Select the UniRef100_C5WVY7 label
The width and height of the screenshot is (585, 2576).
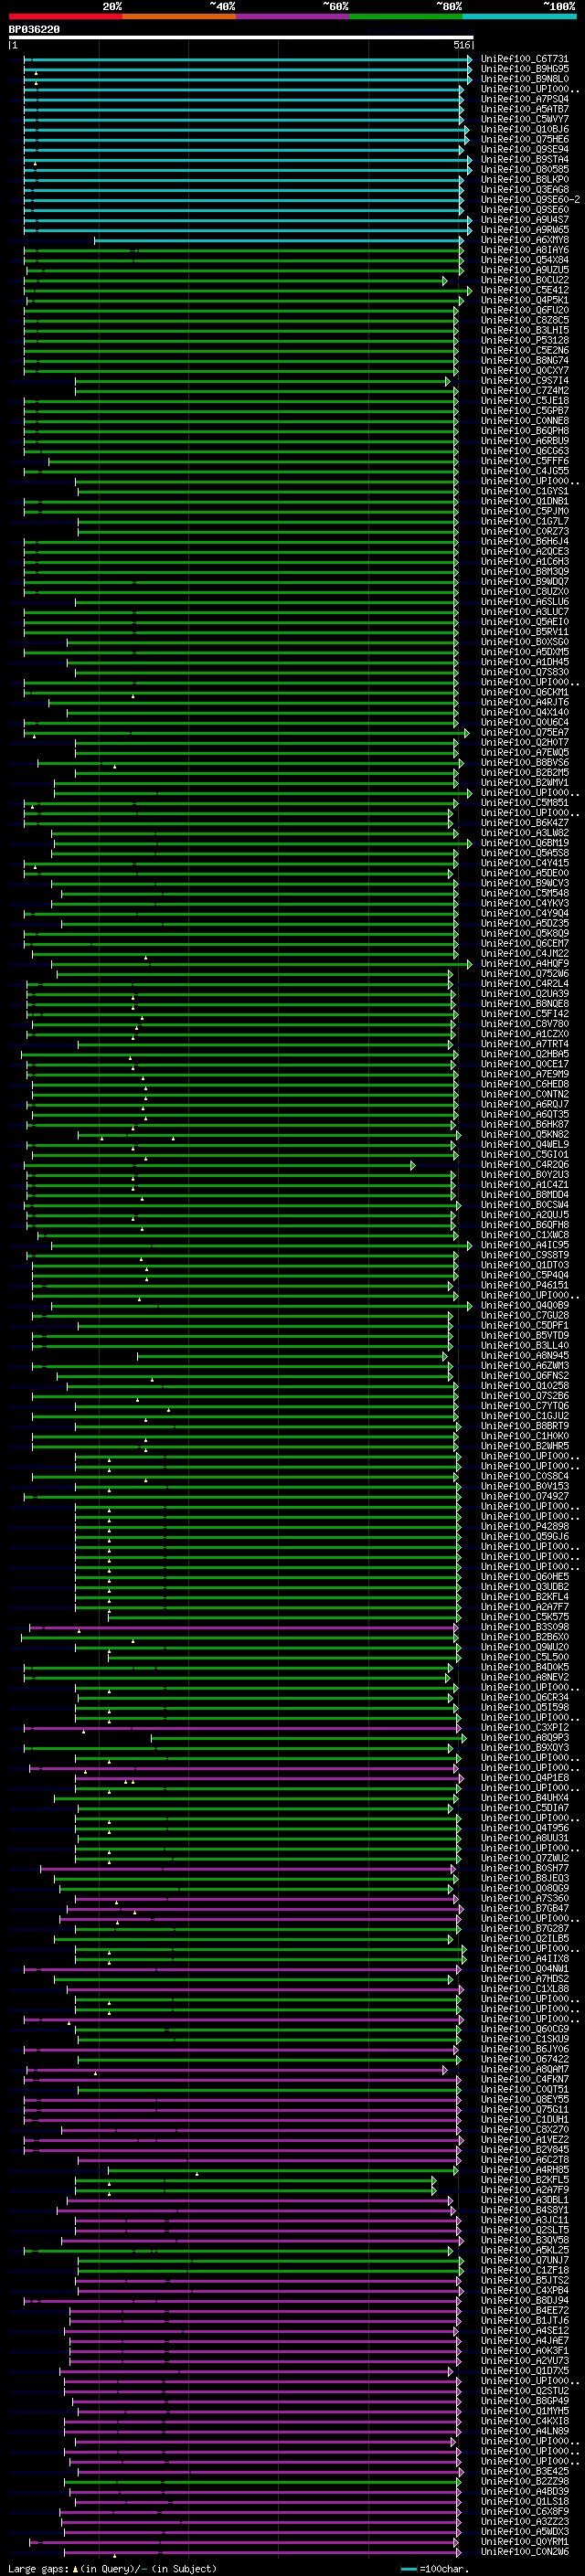point(524,119)
